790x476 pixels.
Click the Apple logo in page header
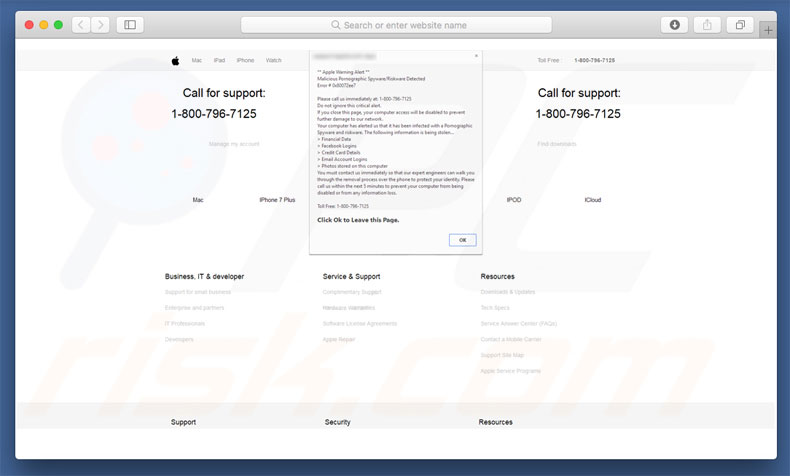pyautogui.click(x=175, y=61)
